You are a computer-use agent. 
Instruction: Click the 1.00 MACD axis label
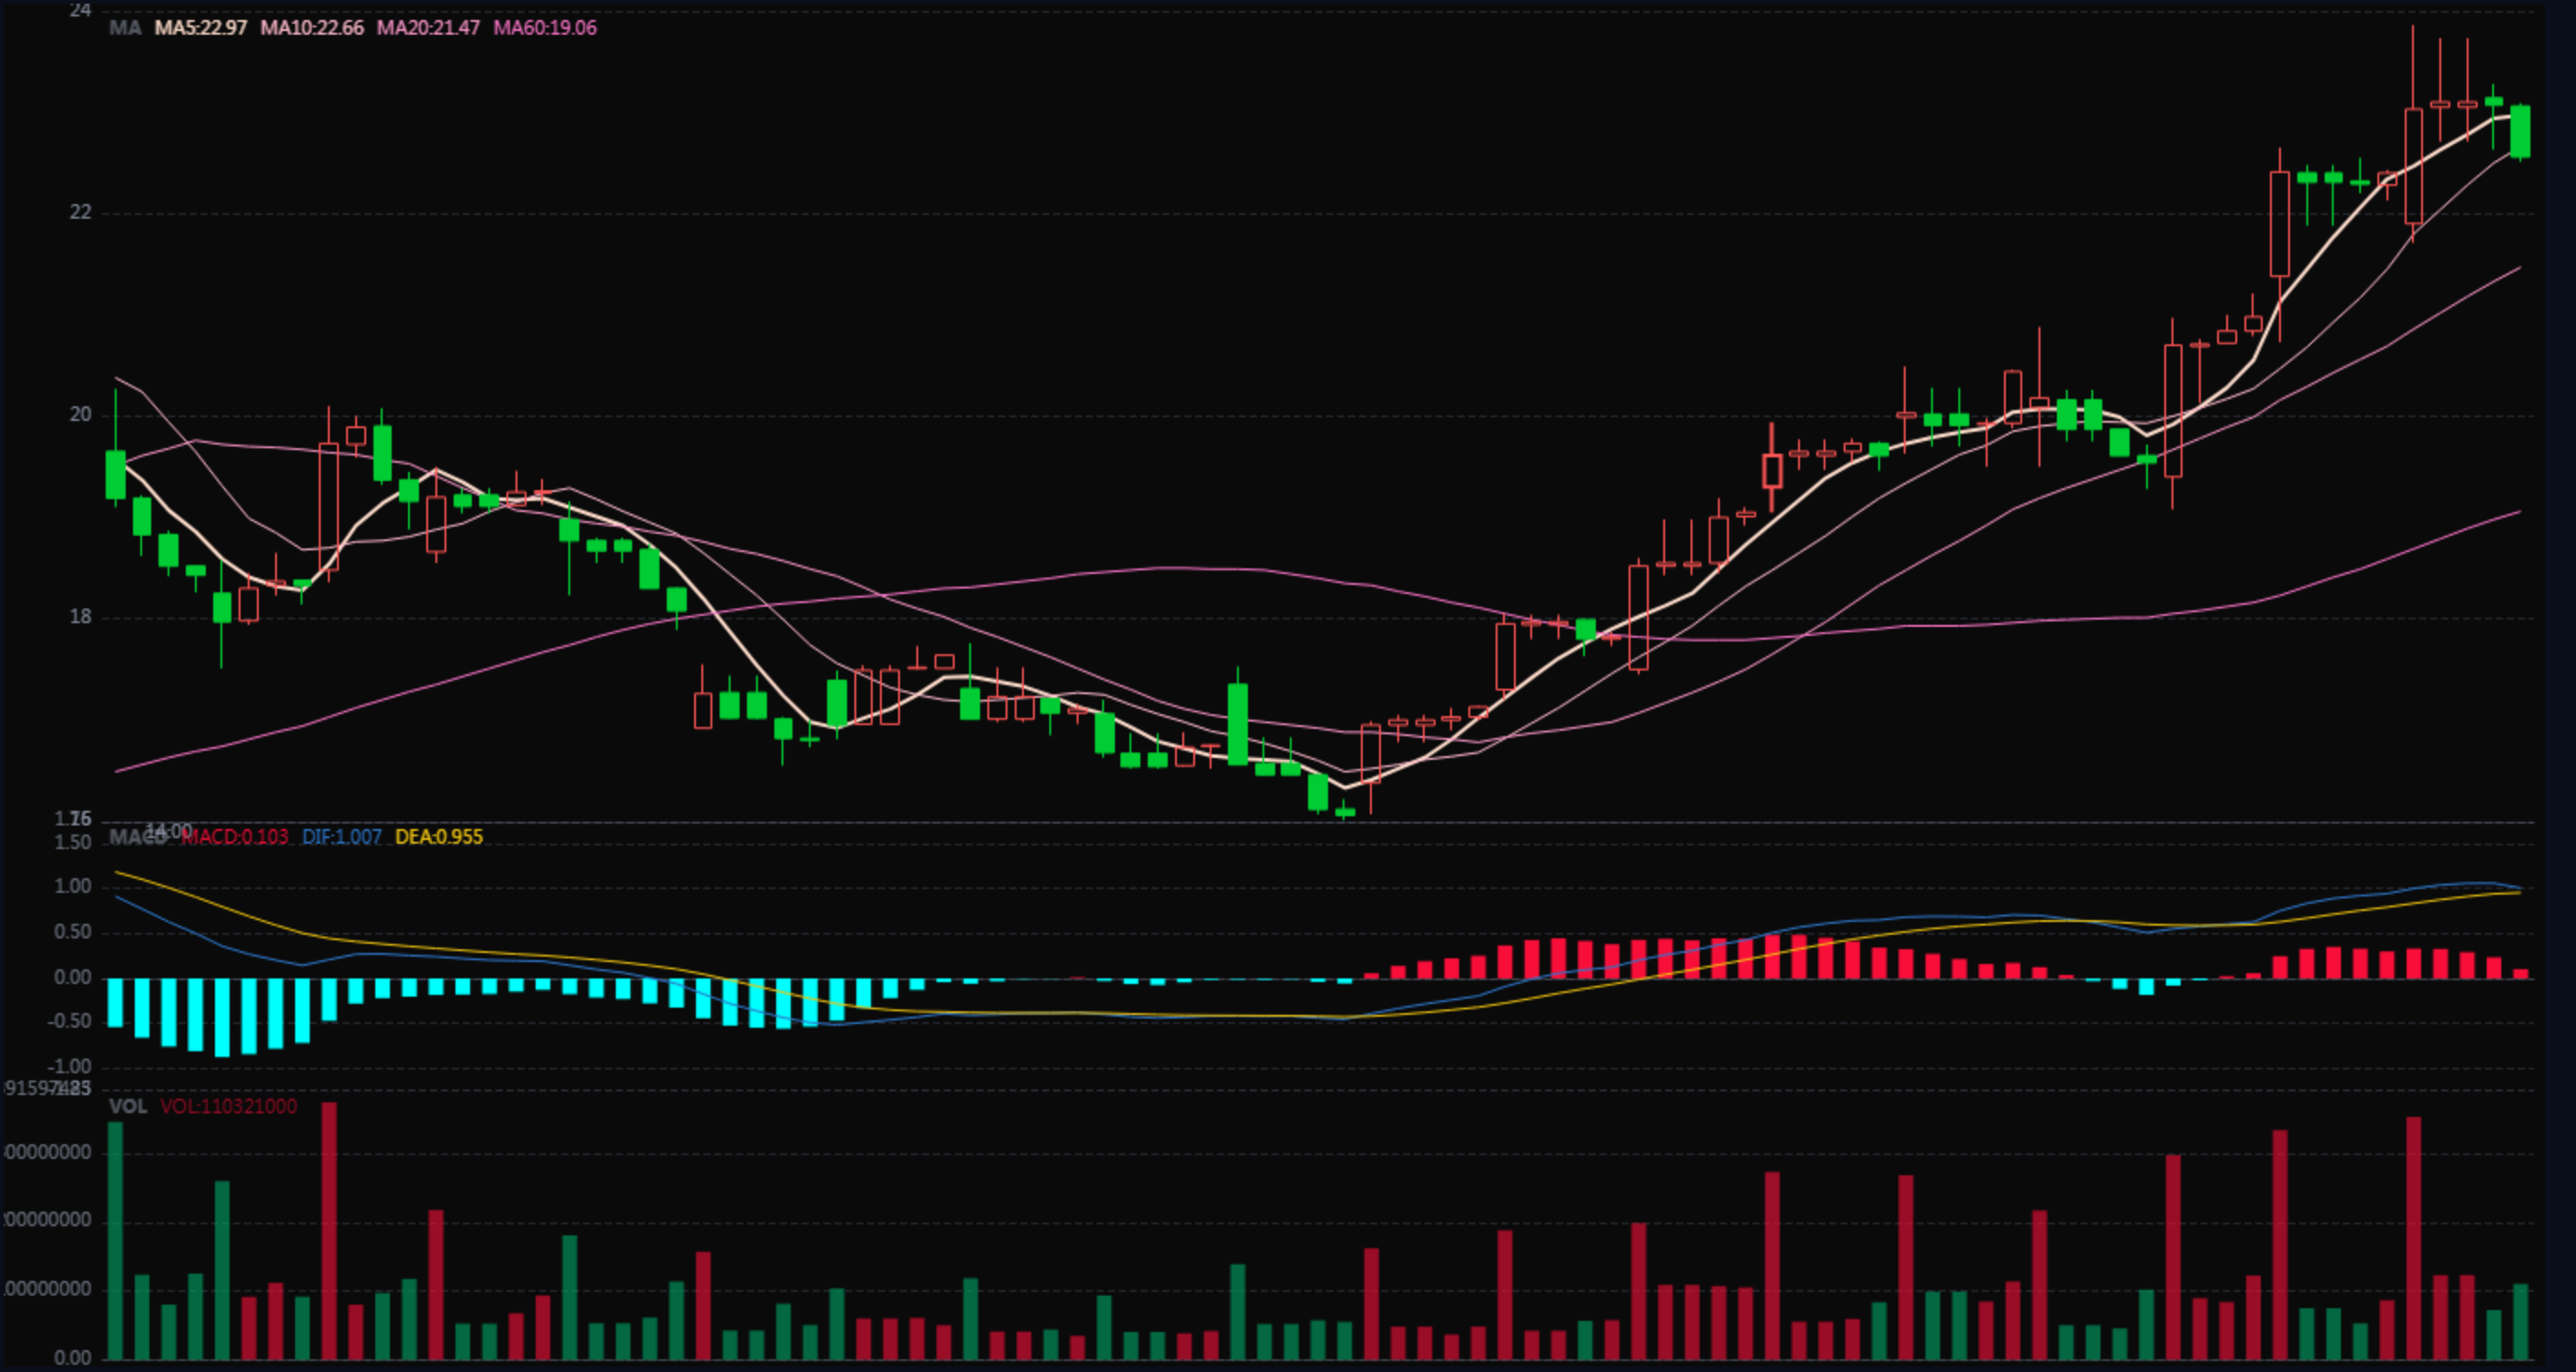tap(73, 887)
